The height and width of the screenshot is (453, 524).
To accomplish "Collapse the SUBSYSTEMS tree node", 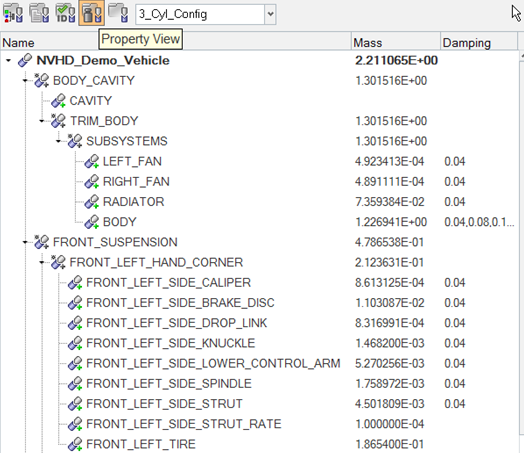I will pyautogui.click(x=58, y=141).
